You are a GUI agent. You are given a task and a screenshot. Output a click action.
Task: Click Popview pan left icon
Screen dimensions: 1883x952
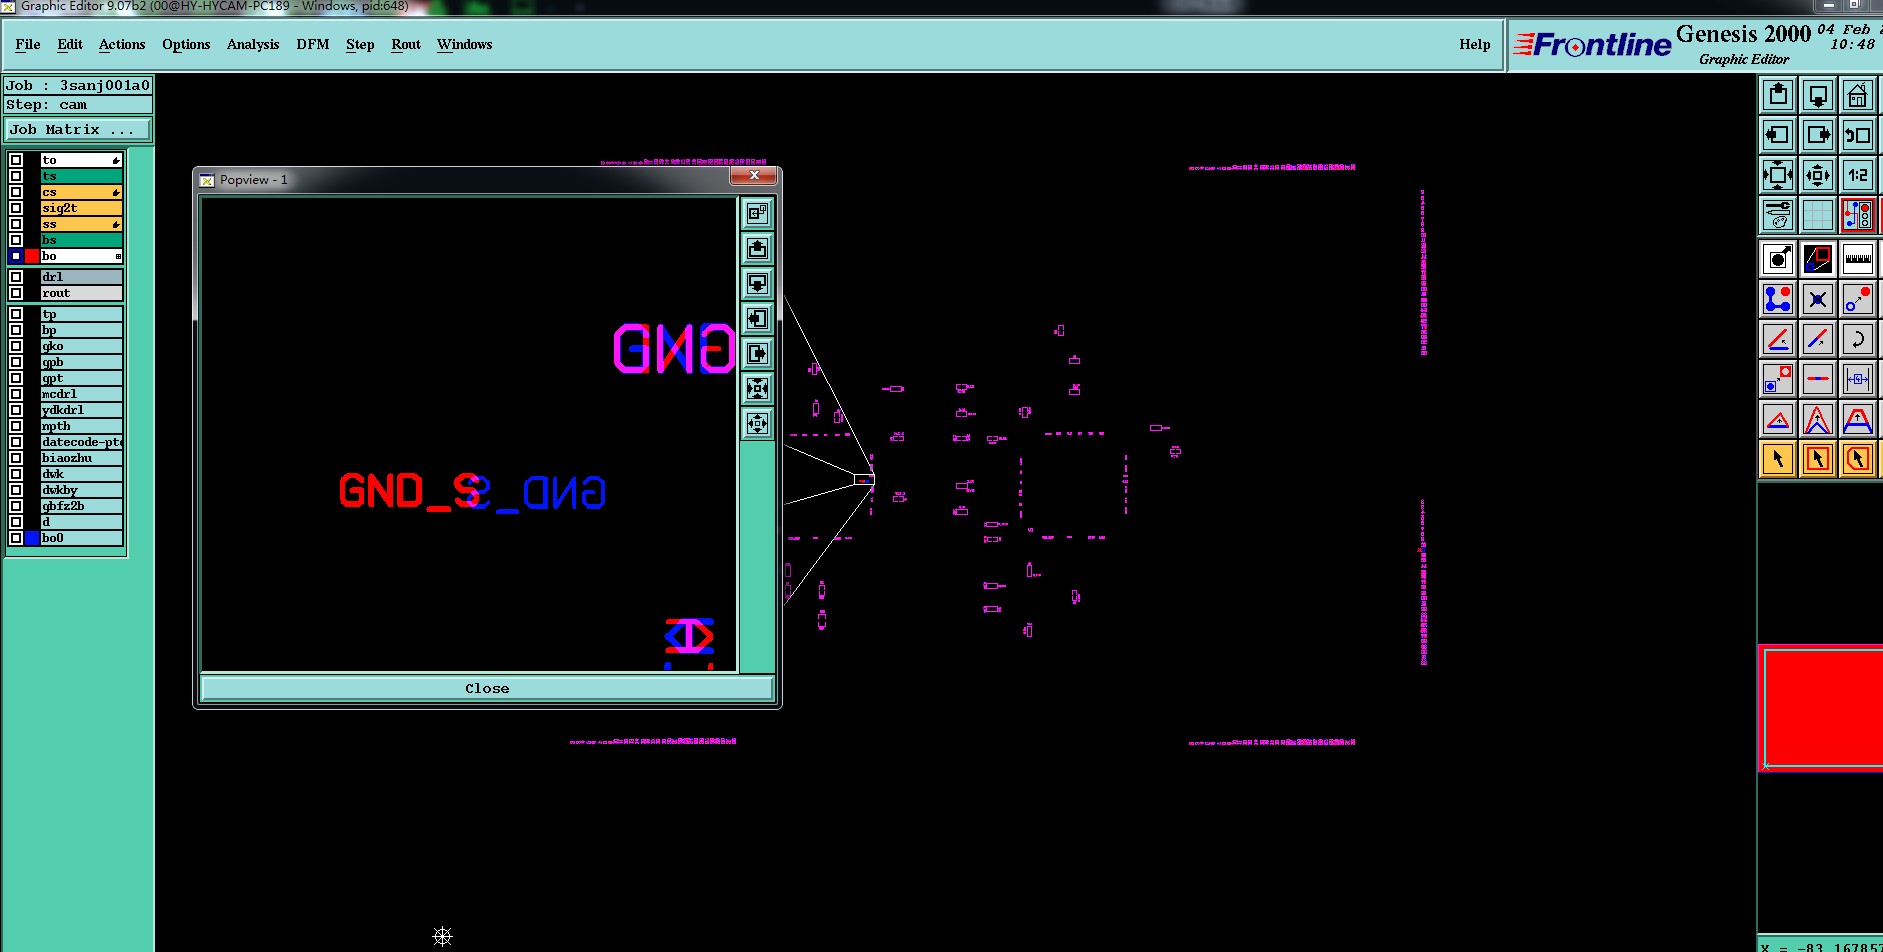[757, 318]
